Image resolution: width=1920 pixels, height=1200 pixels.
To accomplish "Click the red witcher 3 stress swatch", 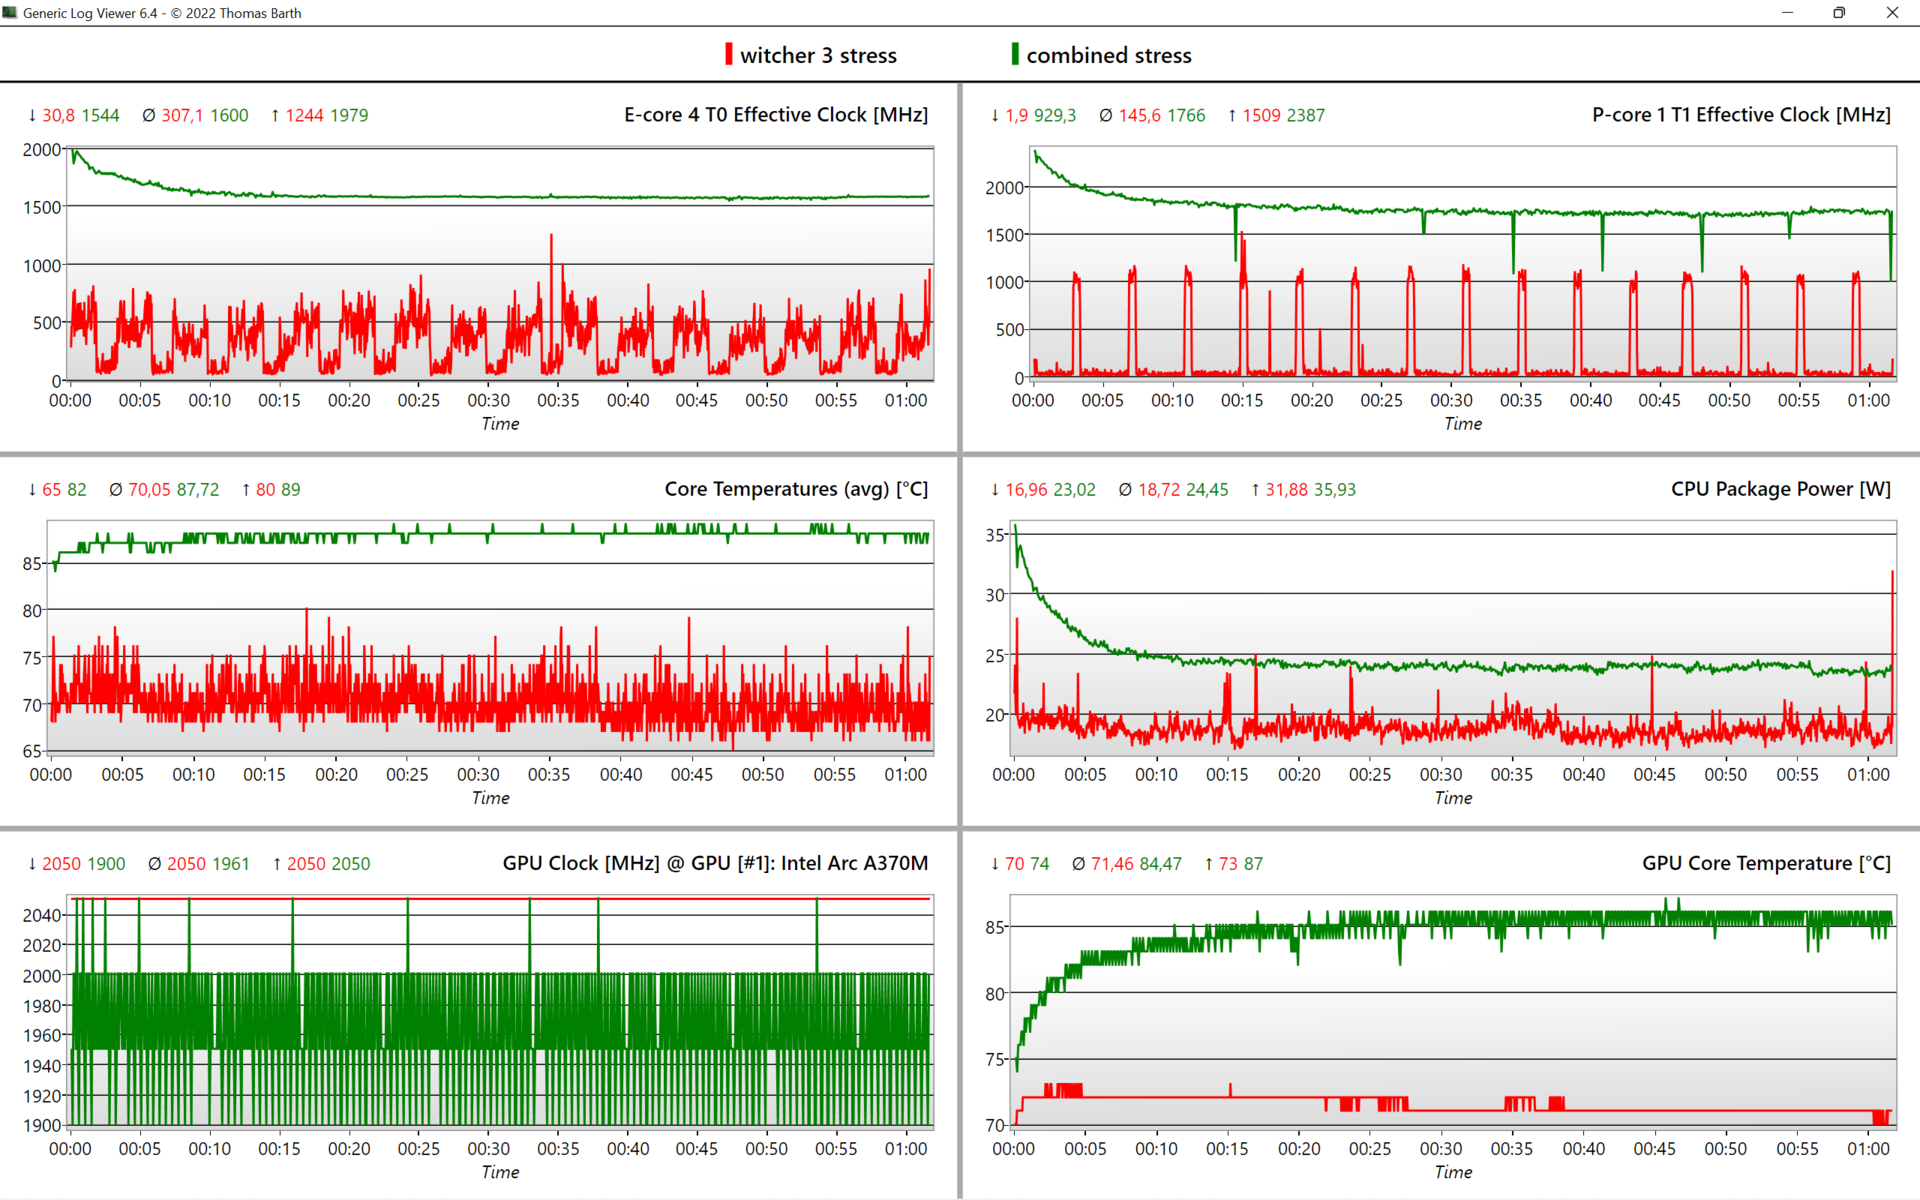I will tap(729, 54).
